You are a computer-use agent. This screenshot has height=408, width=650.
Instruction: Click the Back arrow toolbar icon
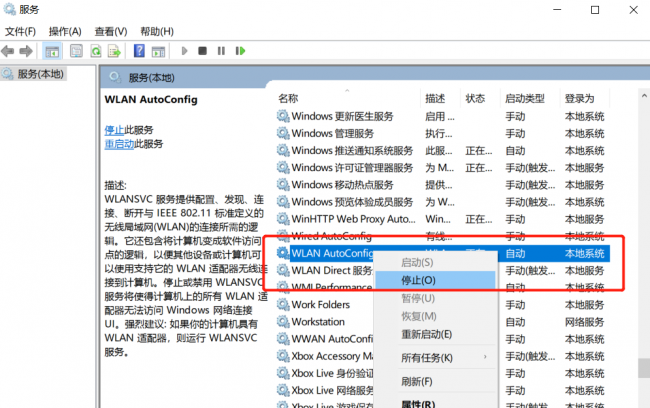(7, 51)
